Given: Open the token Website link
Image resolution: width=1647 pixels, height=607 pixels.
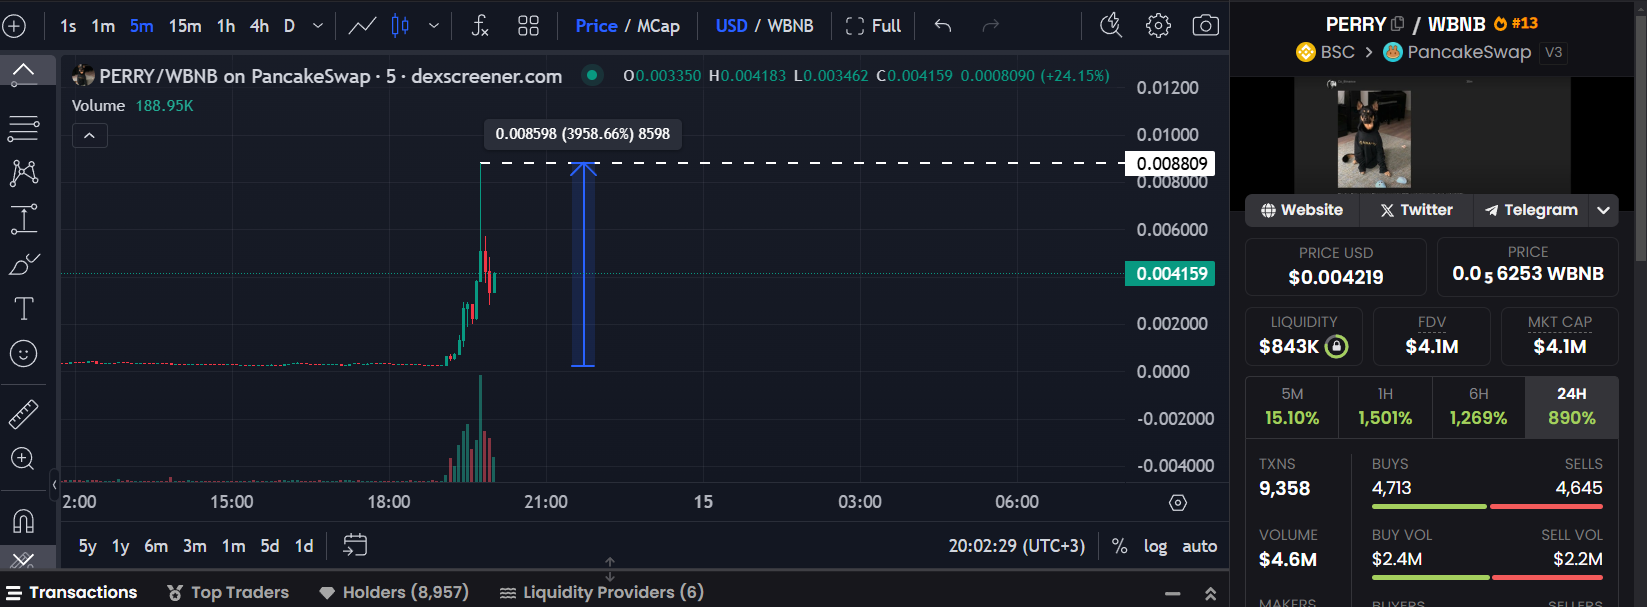Looking at the screenshot, I should (x=1302, y=210).
